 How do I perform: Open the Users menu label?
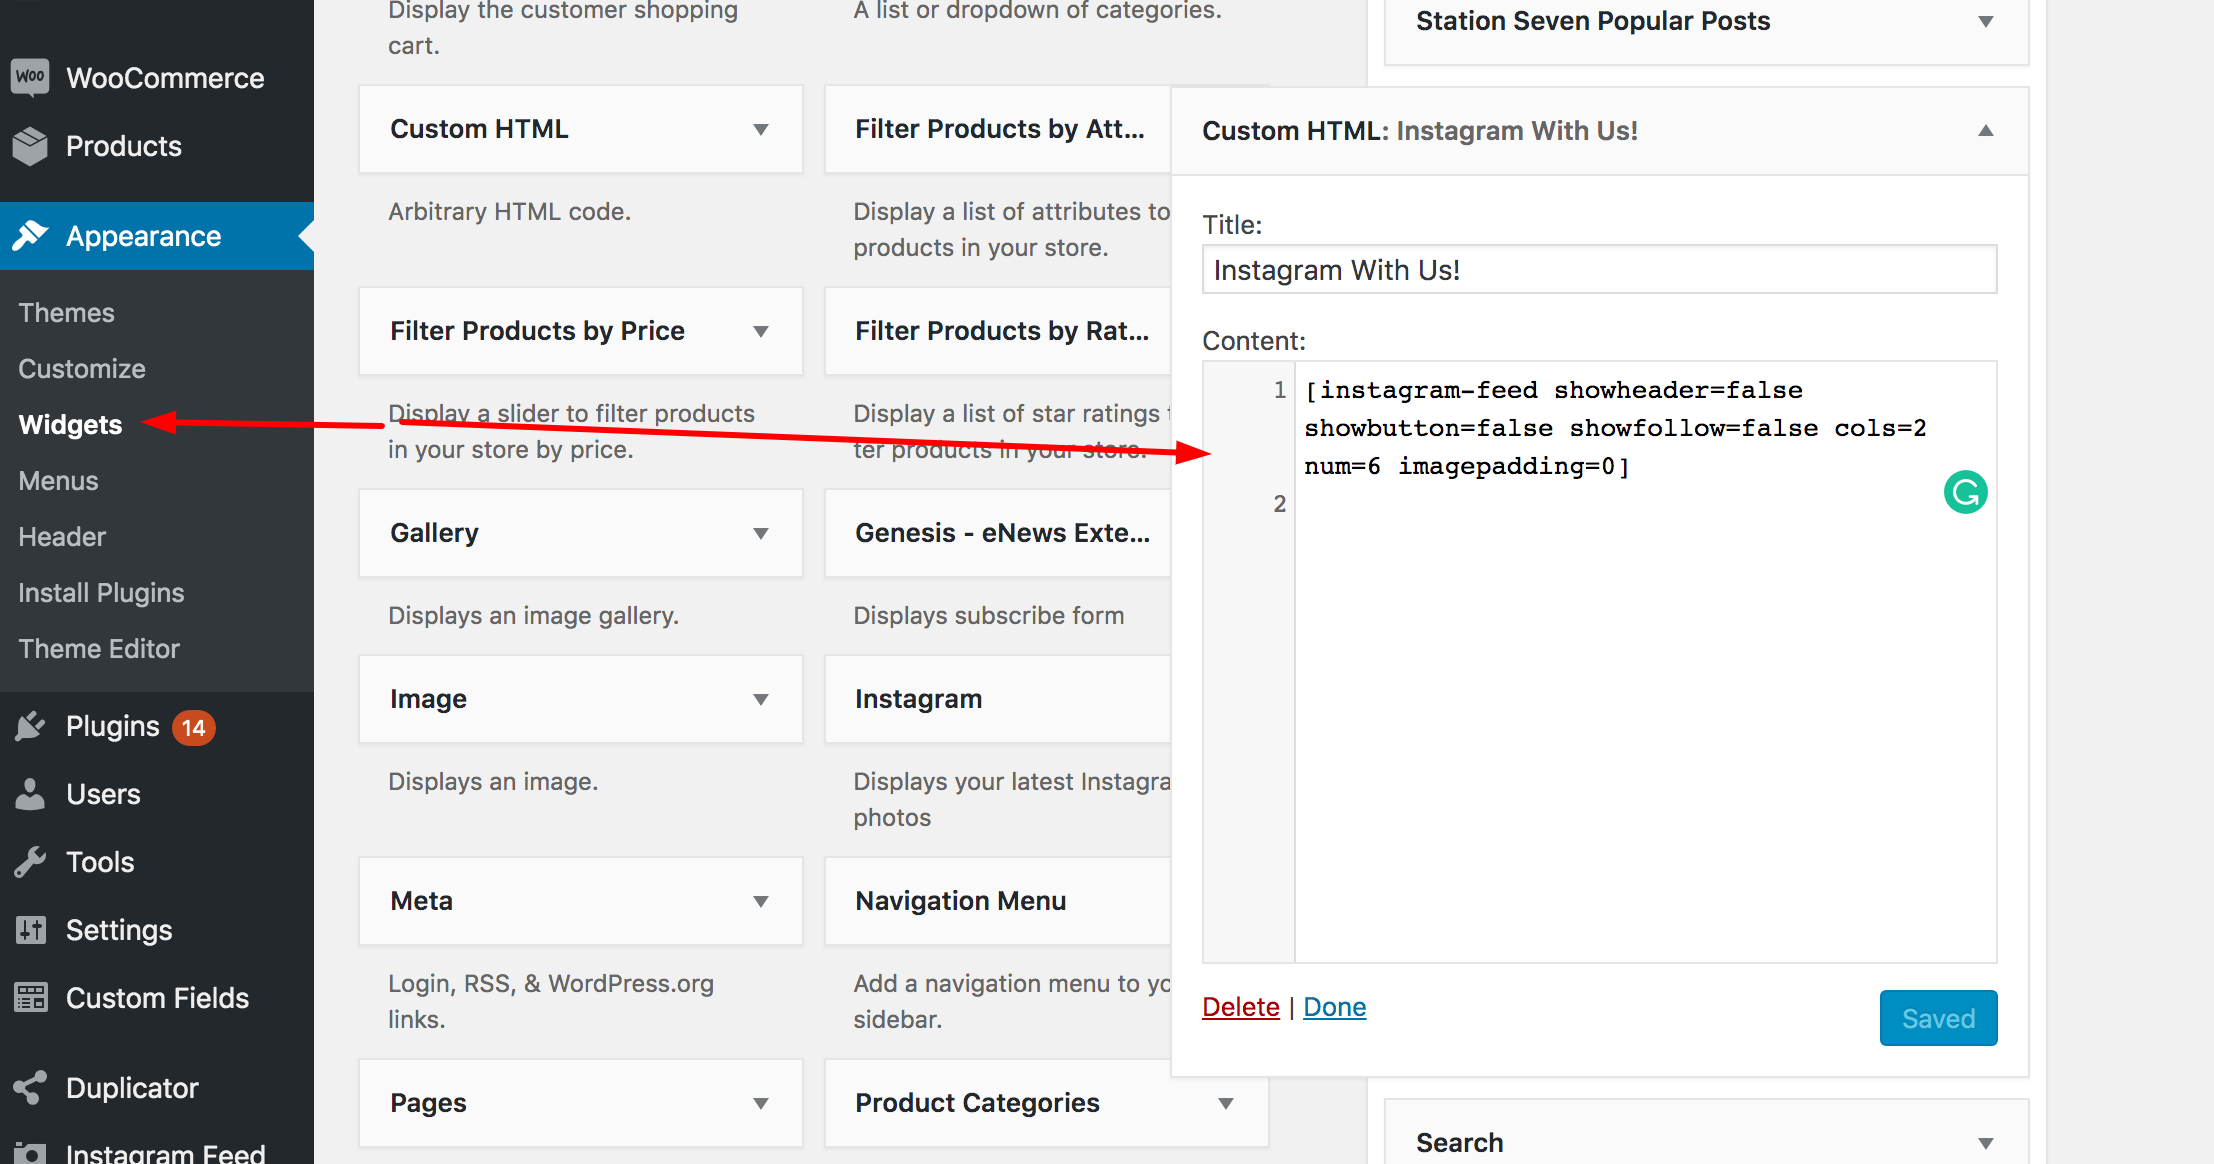(103, 794)
